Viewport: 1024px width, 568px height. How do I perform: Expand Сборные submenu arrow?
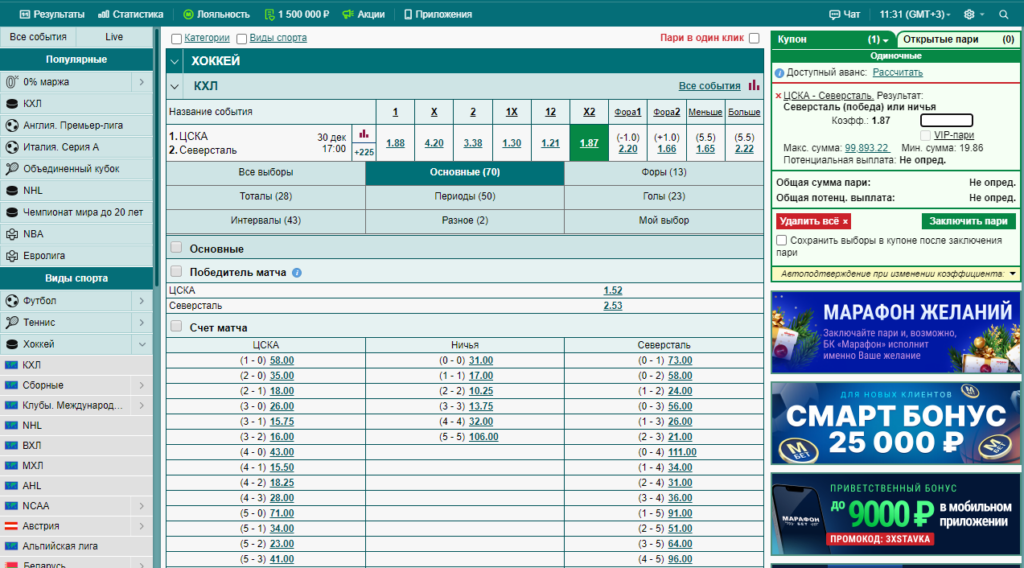[x=142, y=385]
